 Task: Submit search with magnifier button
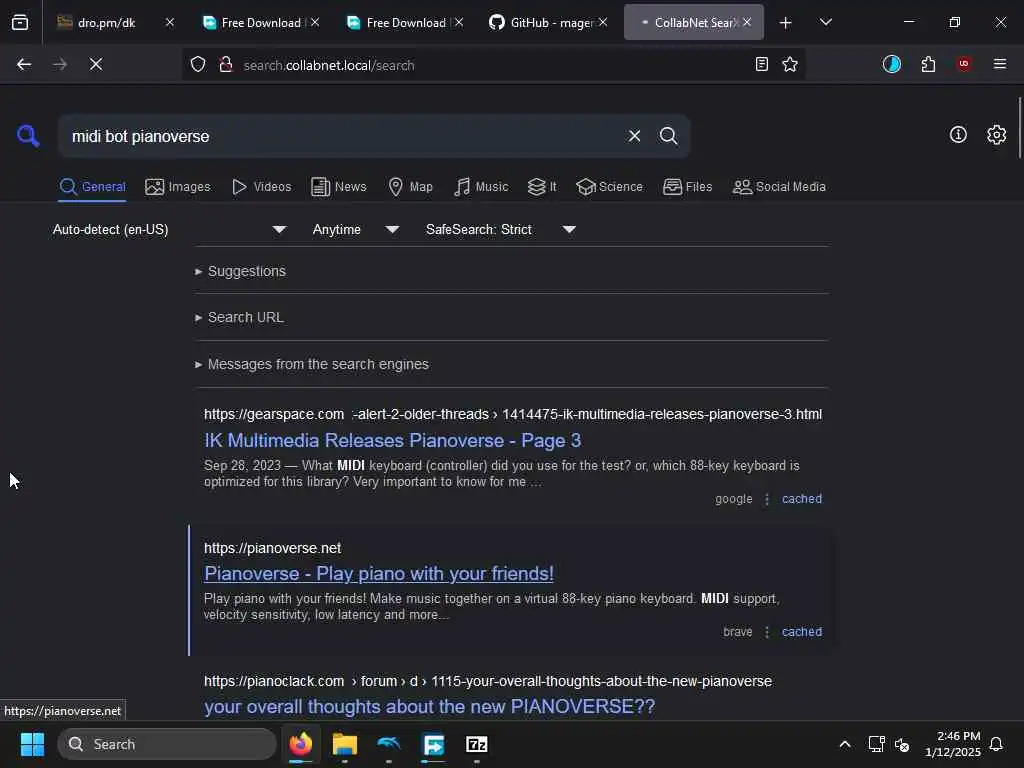[668, 136]
